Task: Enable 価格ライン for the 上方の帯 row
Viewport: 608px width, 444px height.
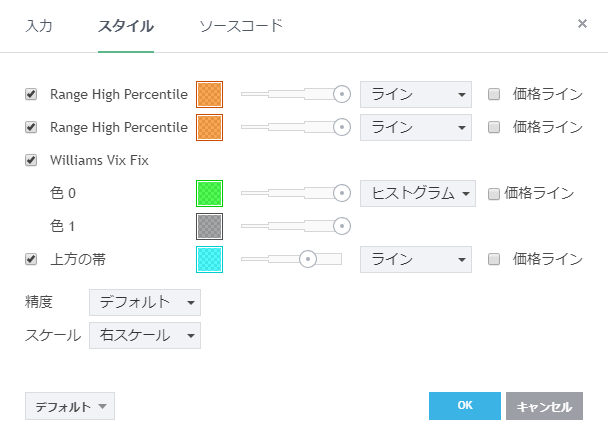Action: 494,259
